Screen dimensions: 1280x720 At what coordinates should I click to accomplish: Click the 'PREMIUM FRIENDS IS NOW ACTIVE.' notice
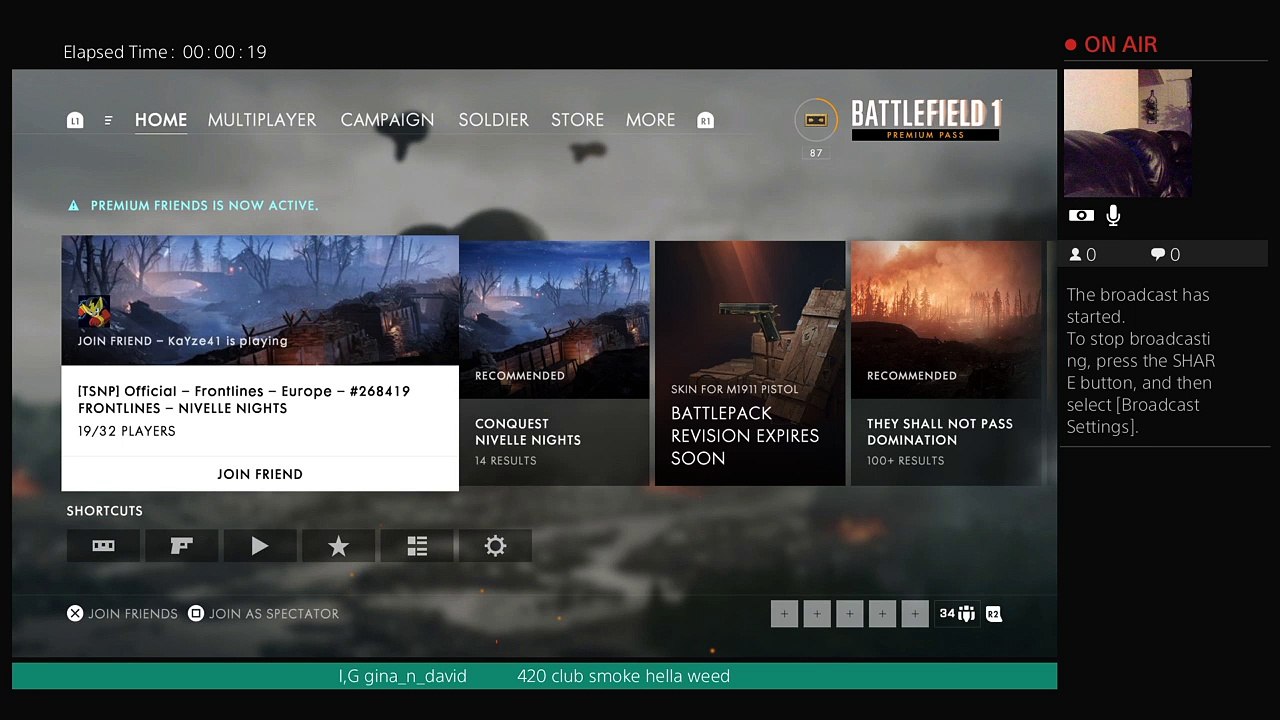204,205
